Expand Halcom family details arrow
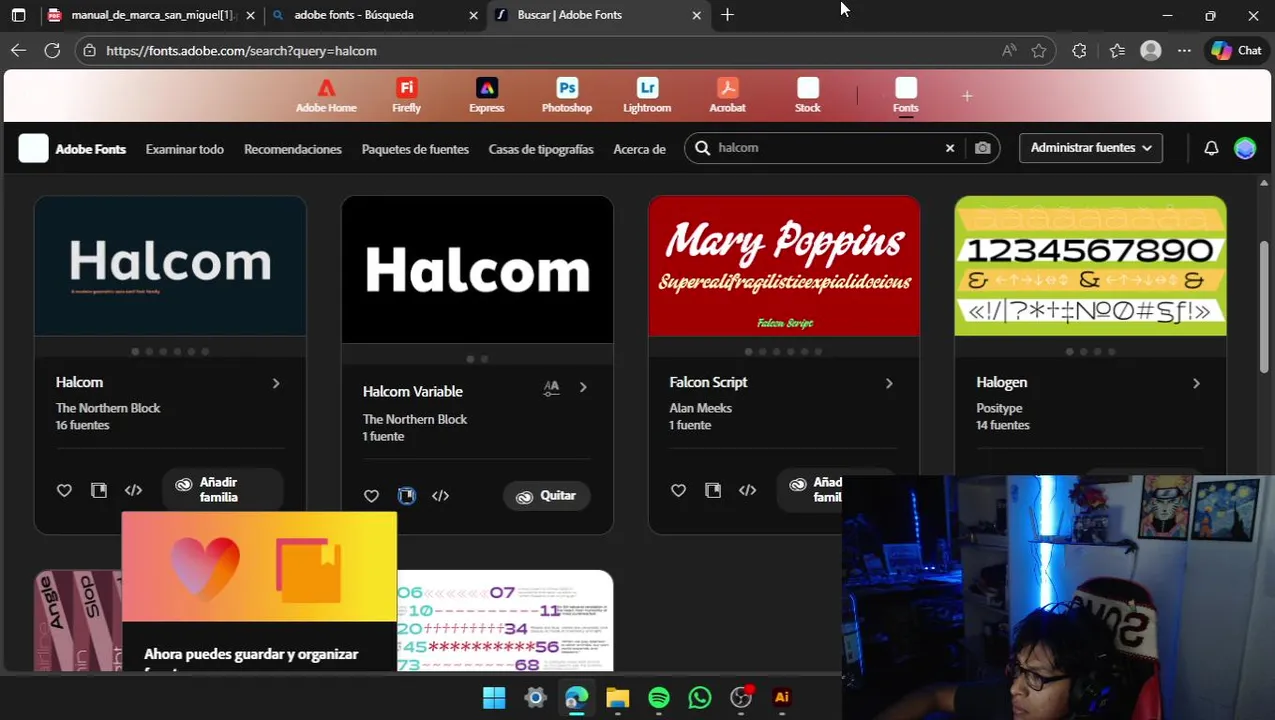 [x=276, y=383]
